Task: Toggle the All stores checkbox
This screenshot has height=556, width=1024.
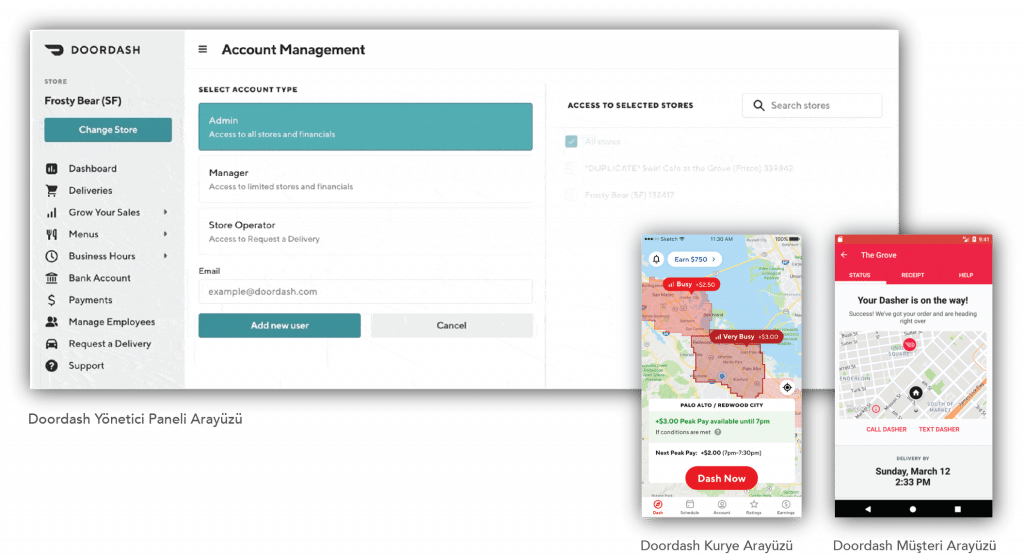Action: point(571,142)
